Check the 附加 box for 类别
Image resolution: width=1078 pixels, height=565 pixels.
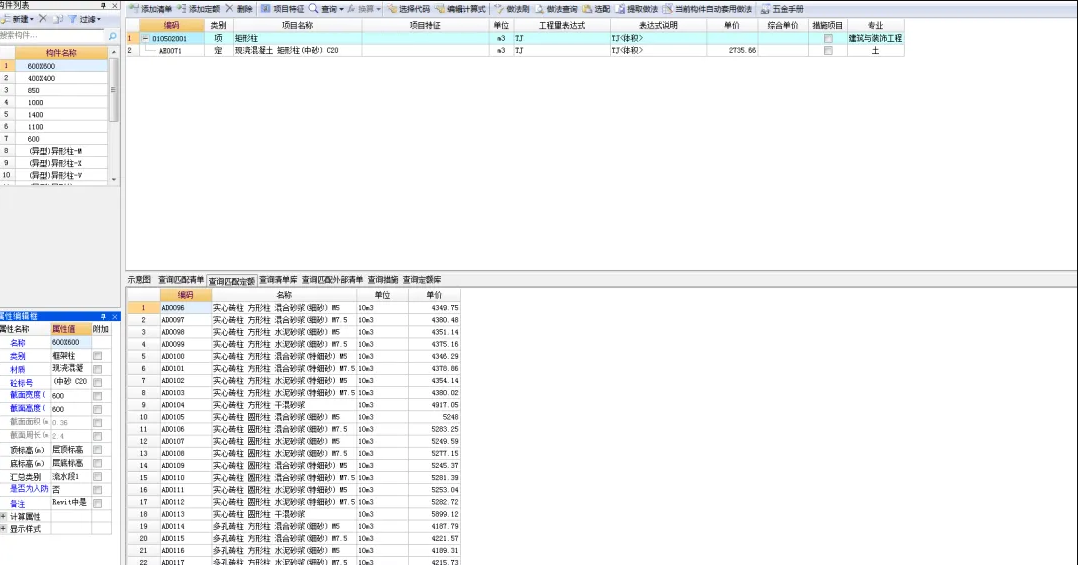tap(98, 356)
